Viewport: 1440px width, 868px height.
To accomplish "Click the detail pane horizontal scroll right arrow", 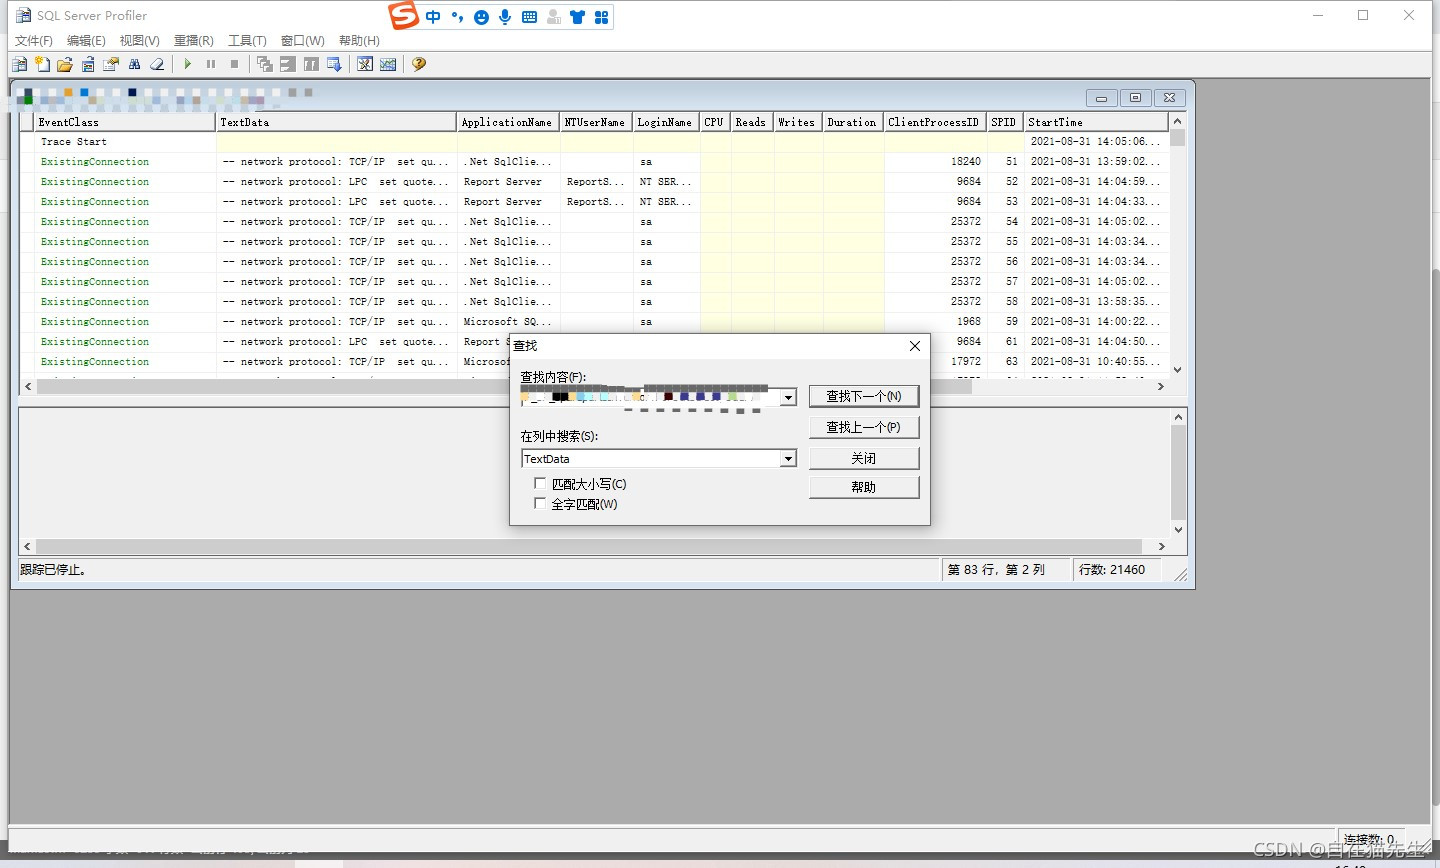I will [x=1161, y=546].
